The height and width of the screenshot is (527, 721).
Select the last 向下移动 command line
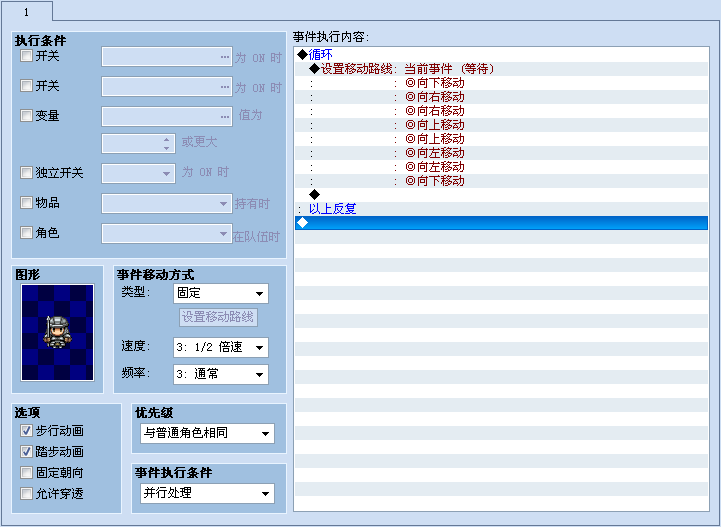[501, 181]
